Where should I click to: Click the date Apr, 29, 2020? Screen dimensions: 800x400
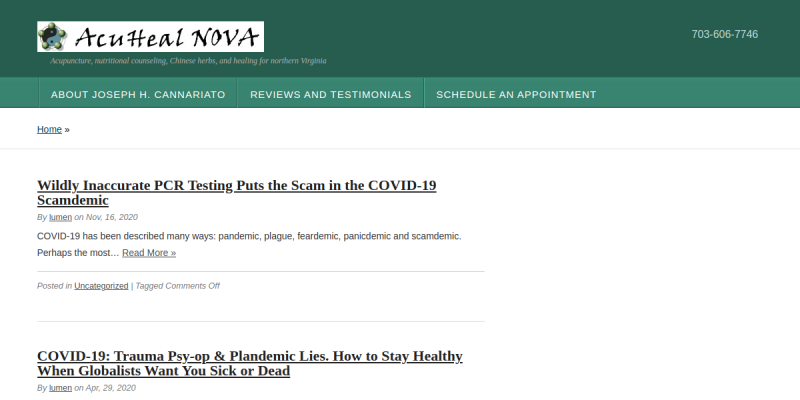111,388
